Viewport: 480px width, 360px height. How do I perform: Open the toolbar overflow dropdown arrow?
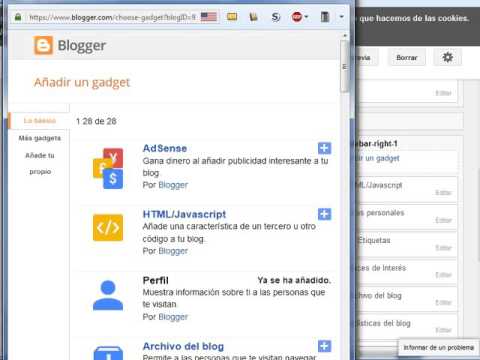(x=341, y=17)
